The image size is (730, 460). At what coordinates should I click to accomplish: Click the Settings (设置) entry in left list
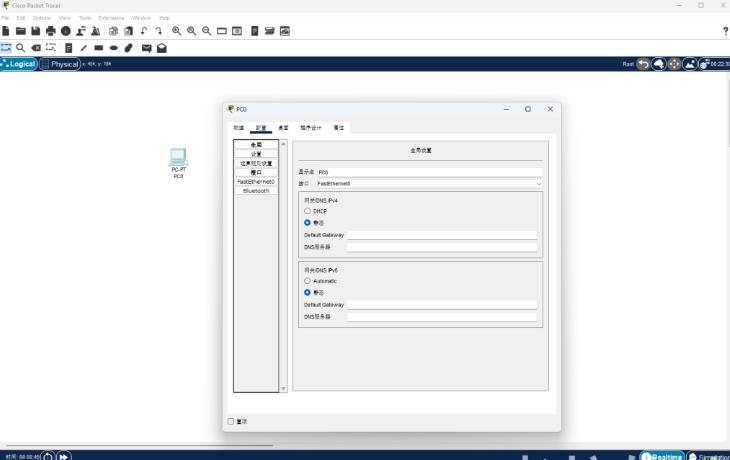click(256, 154)
